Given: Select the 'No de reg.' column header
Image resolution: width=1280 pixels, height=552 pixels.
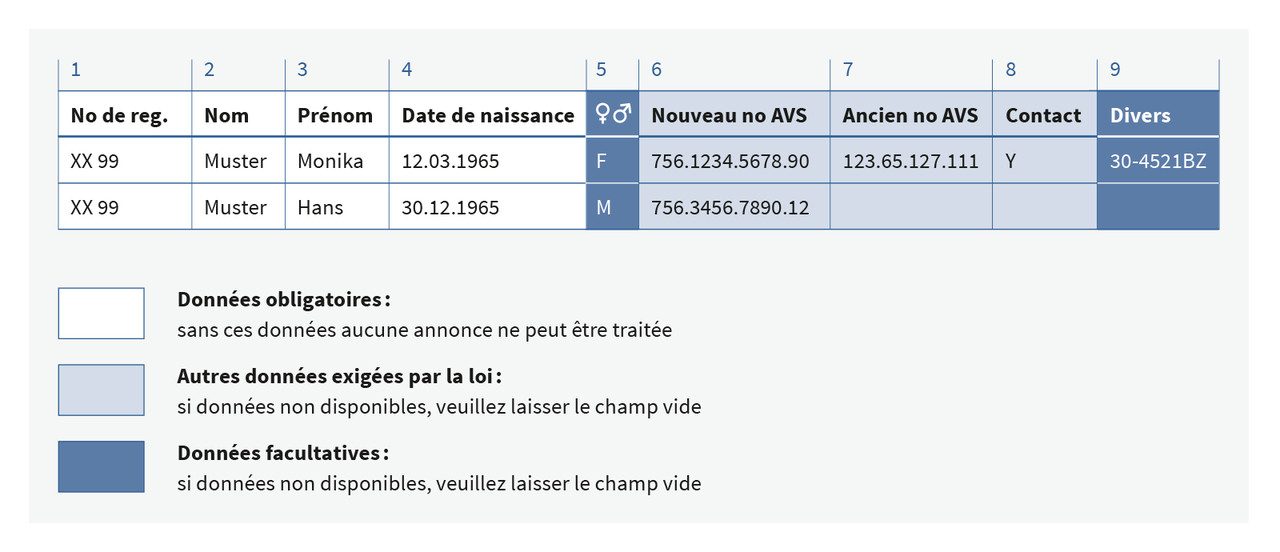Looking at the screenshot, I should tap(119, 115).
